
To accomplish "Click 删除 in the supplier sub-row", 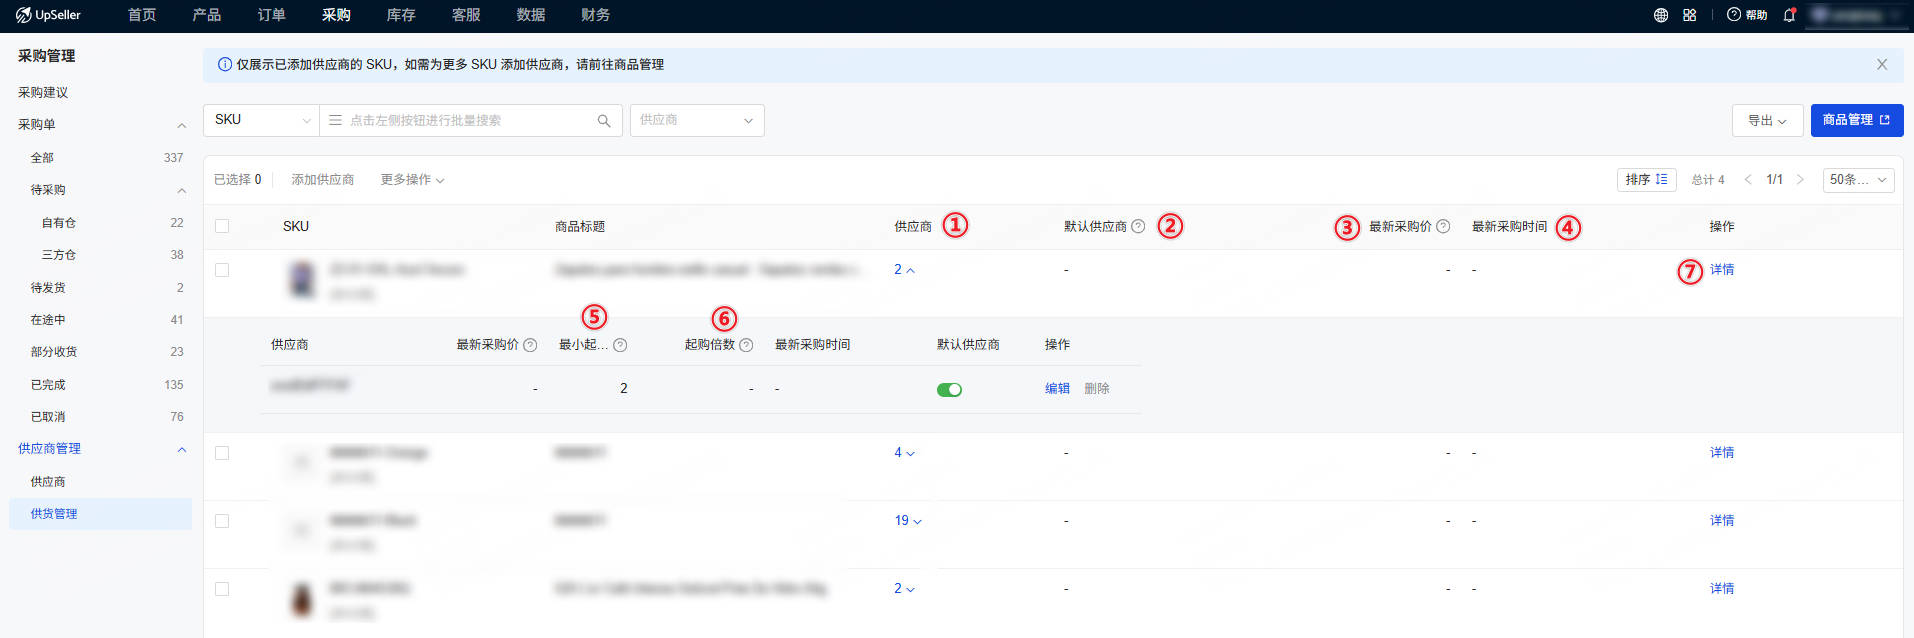I will [x=1097, y=389].
